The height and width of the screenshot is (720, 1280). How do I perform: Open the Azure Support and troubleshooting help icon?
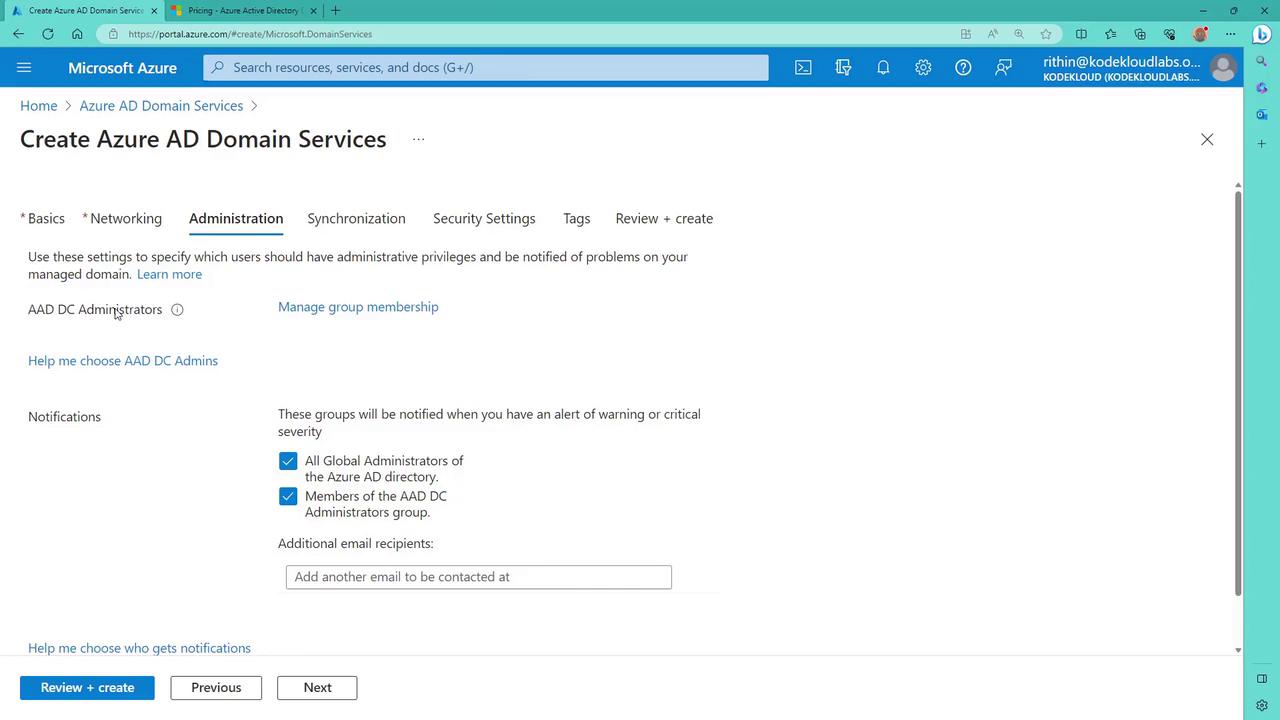pos(963,67)
